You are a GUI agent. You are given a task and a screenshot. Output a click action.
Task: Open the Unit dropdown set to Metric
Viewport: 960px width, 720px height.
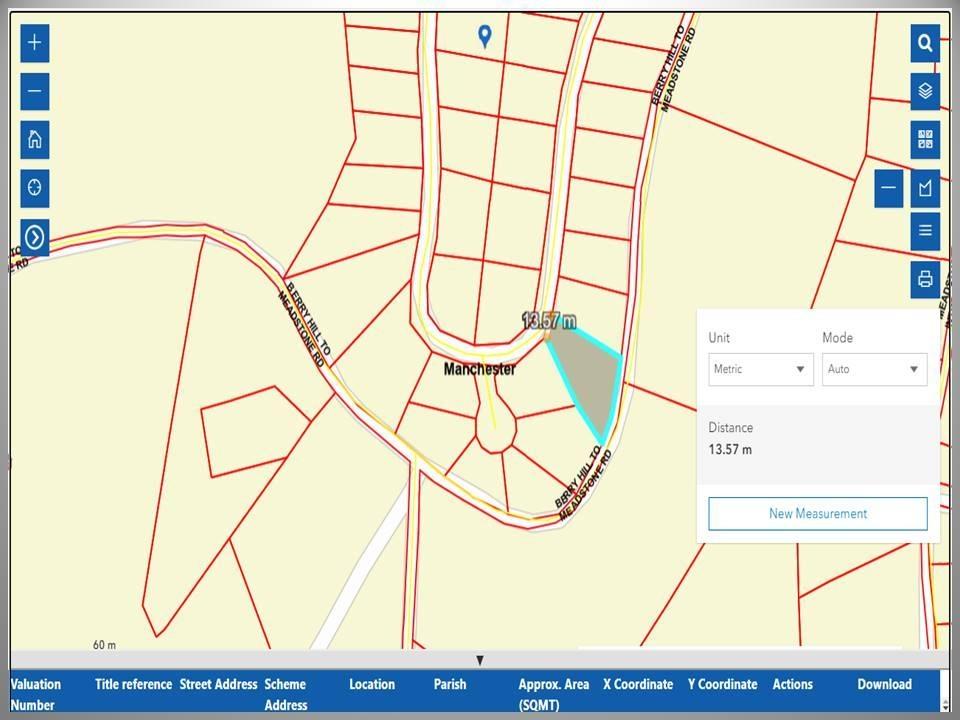[x=759, y=369]
